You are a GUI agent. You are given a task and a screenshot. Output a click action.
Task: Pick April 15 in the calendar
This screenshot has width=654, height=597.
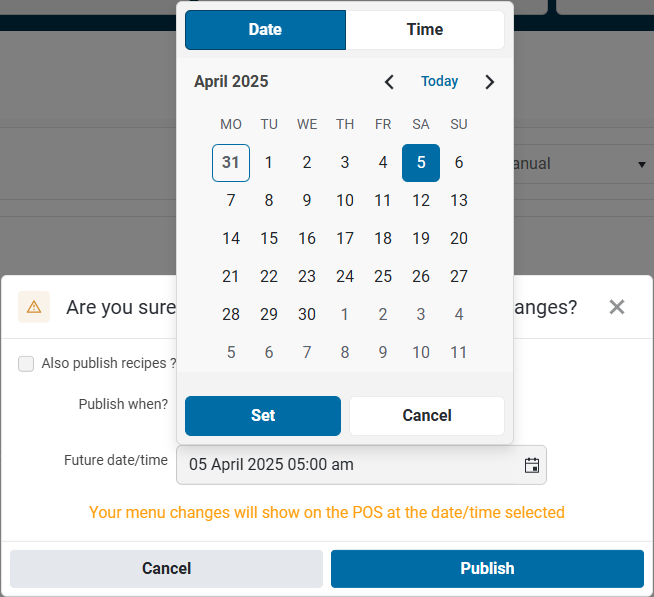coord(269,239)
